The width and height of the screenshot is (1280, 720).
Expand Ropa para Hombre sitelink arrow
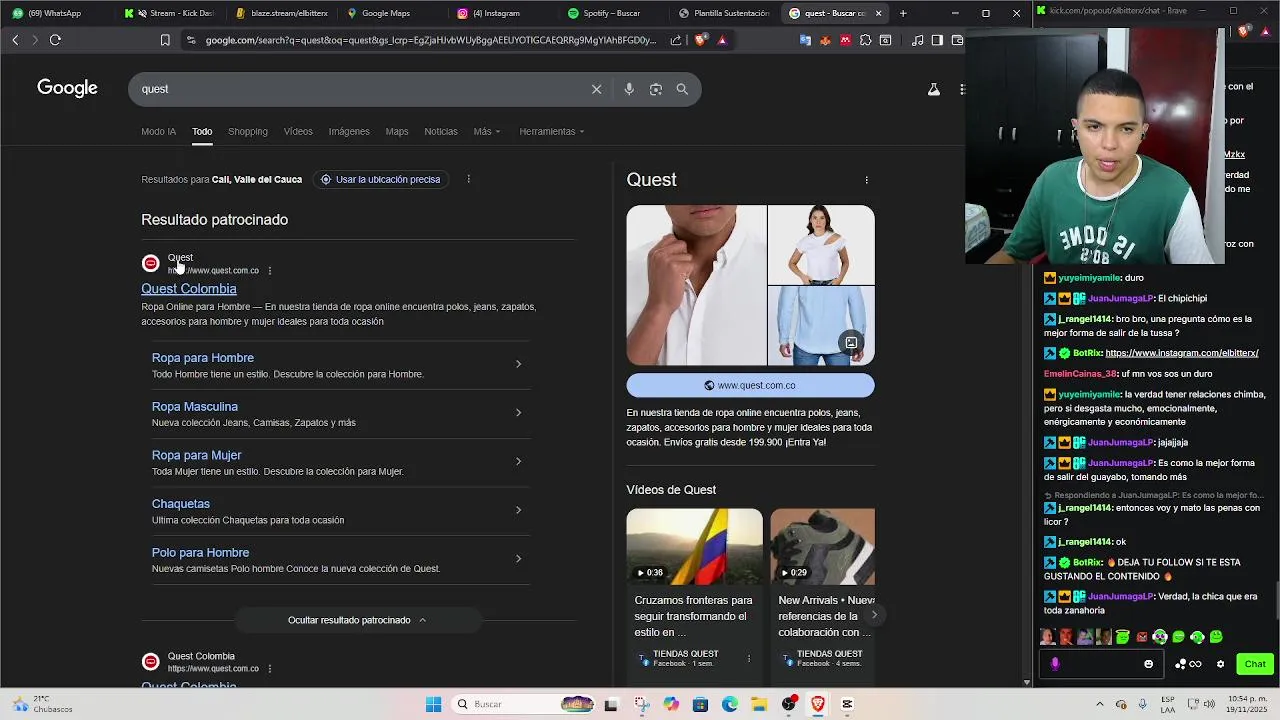click(x=518, y=364)
